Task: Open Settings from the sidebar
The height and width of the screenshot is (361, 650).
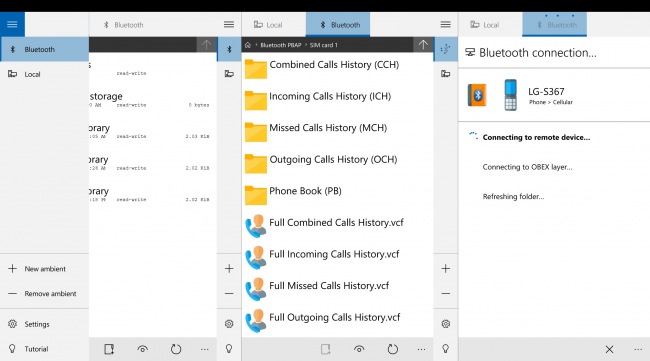Action: click(x=44, y=324)
